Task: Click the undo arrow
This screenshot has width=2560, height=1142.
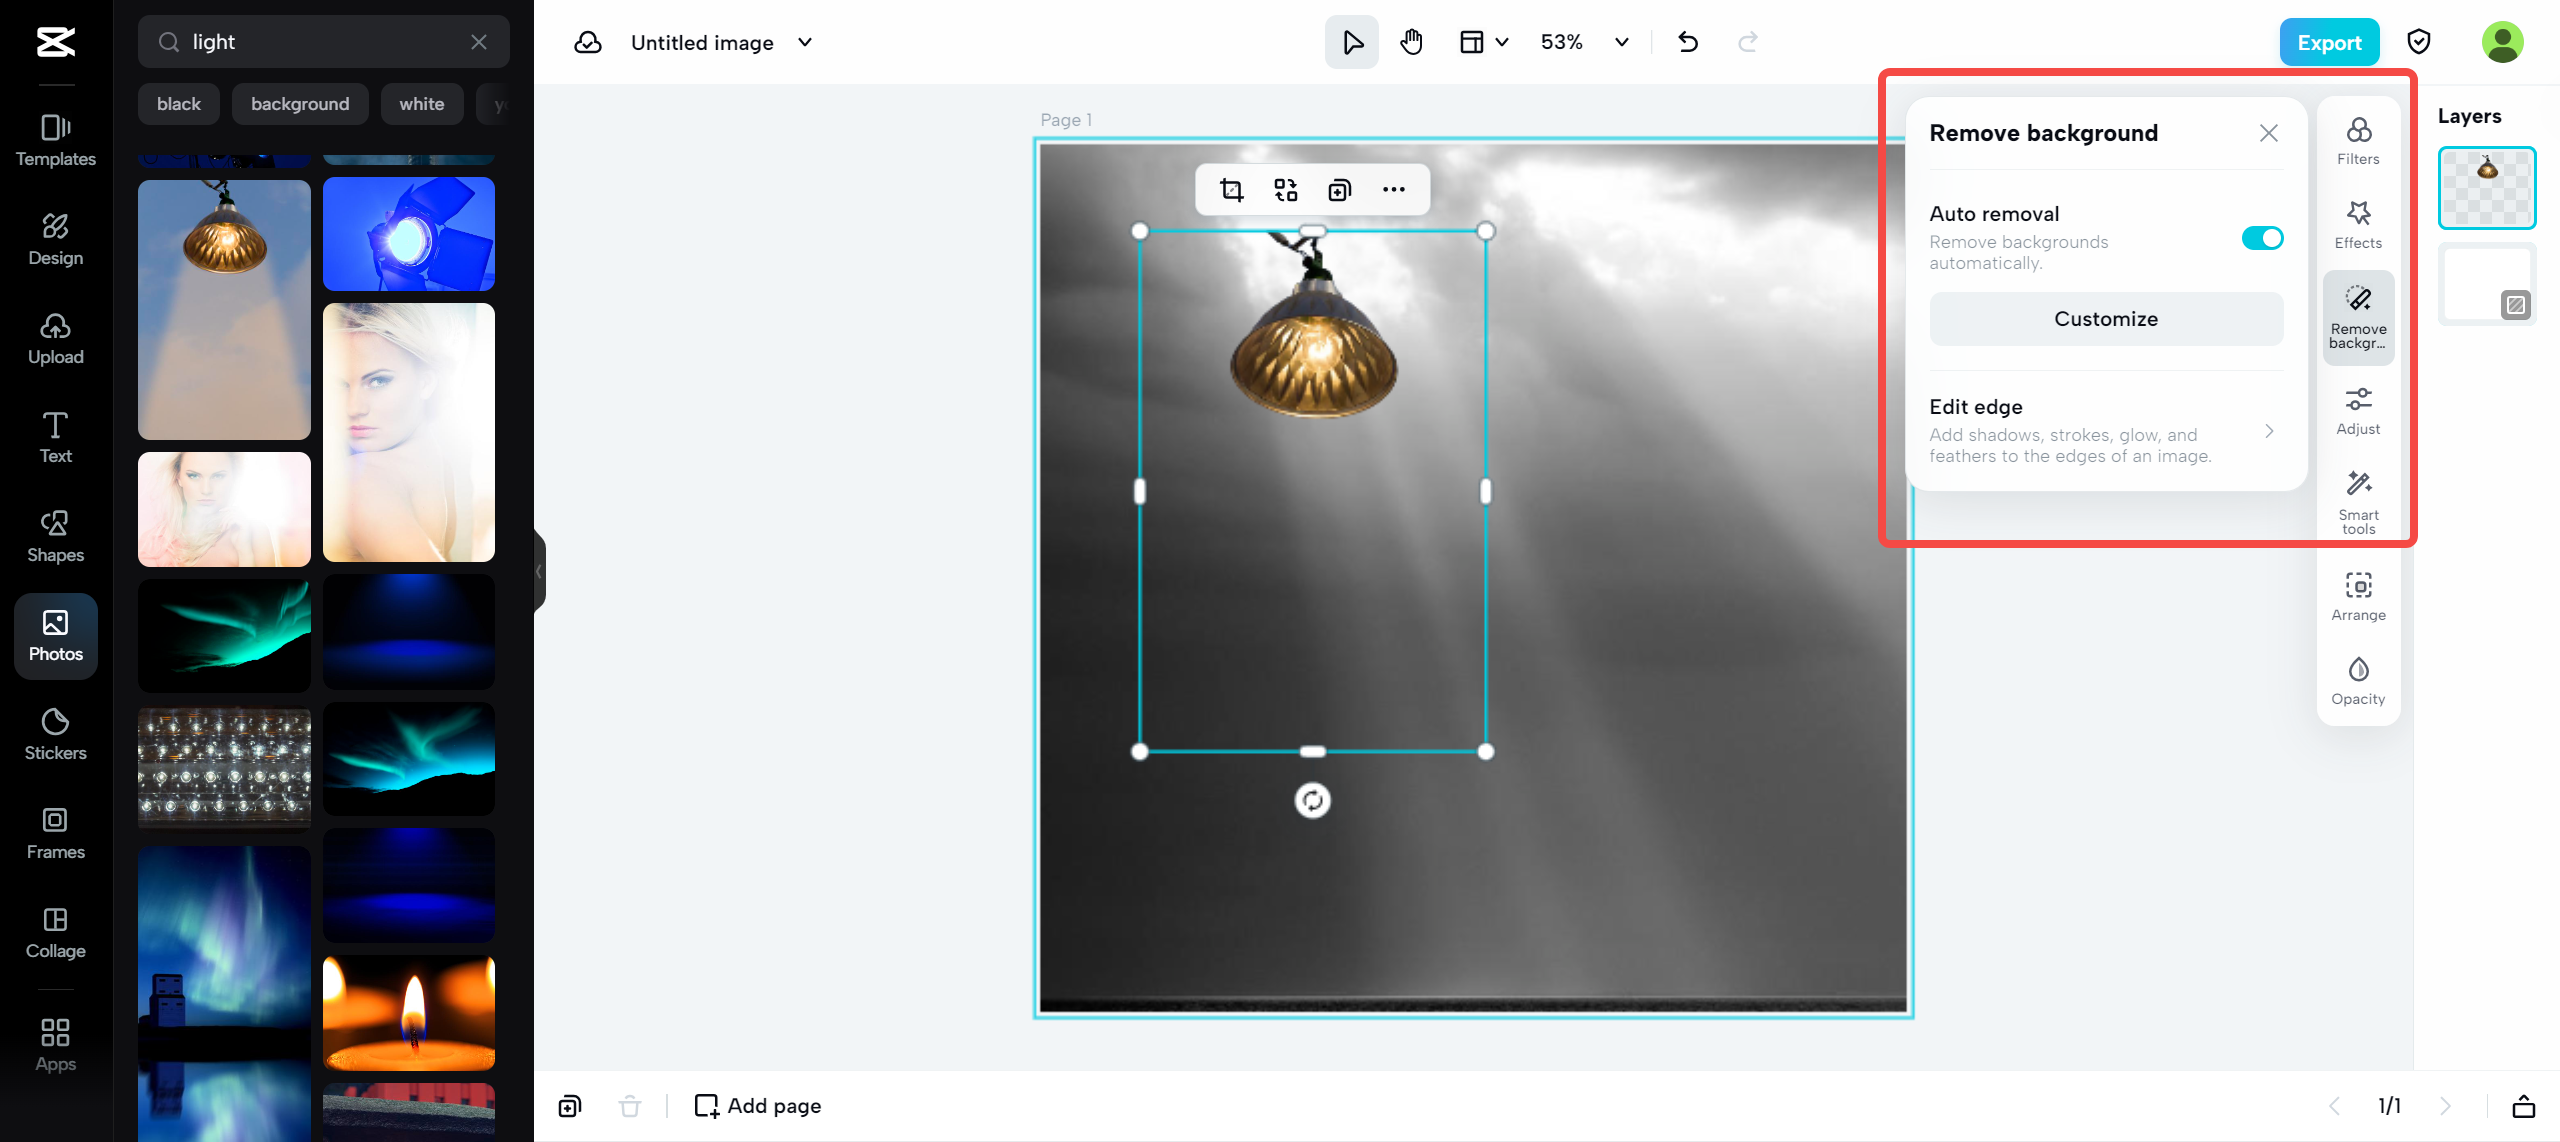Action: pos(1688,42)
